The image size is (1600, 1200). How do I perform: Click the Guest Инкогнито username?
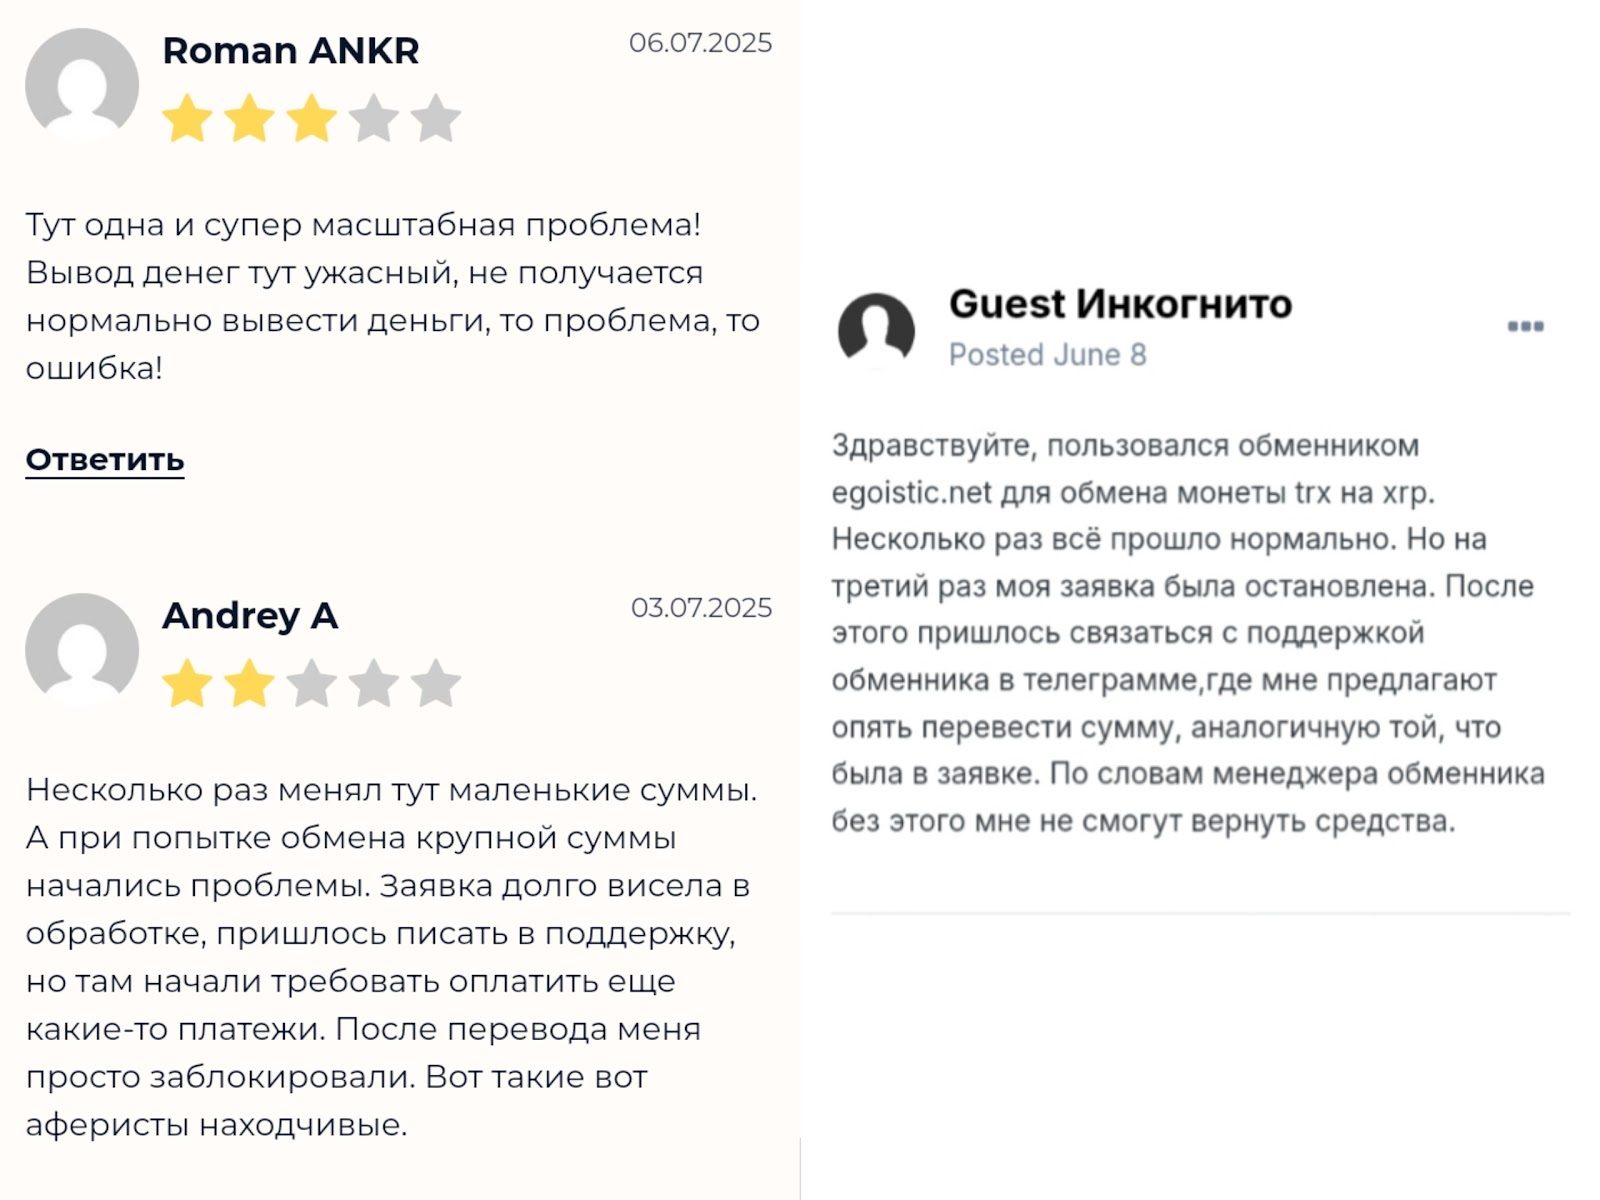point(1120,304)
